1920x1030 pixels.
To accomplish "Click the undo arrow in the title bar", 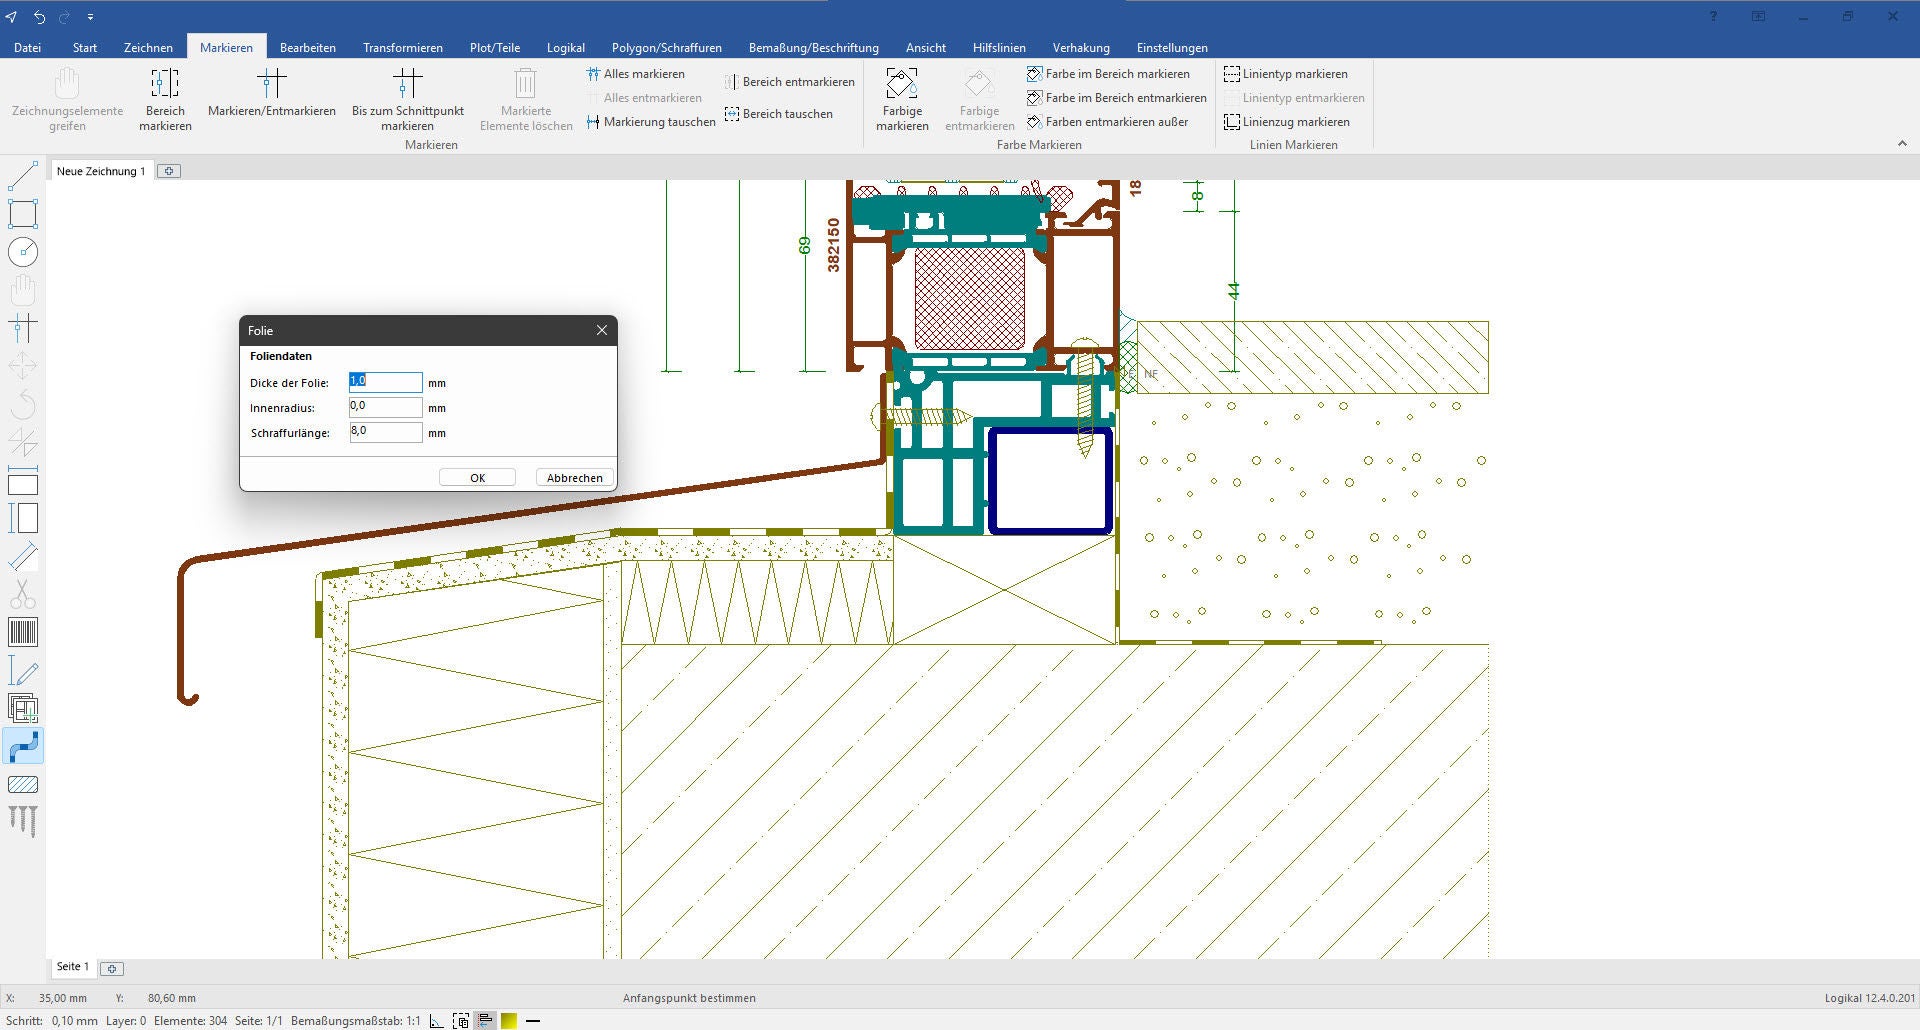I will (x=39, y=16).
